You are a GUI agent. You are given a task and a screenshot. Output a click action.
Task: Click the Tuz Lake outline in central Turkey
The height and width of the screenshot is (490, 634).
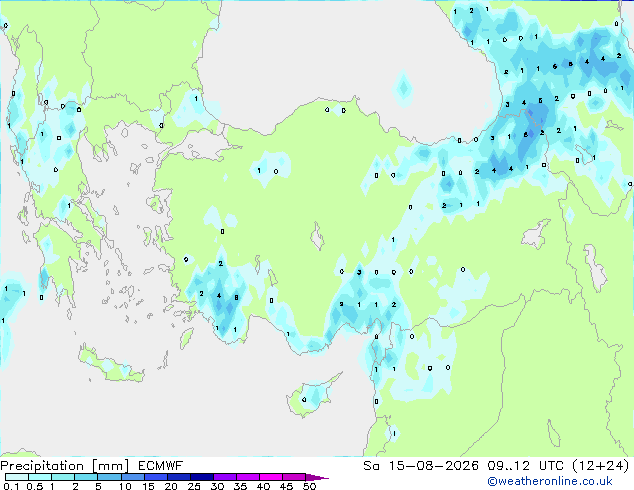(x=317, y=237)
